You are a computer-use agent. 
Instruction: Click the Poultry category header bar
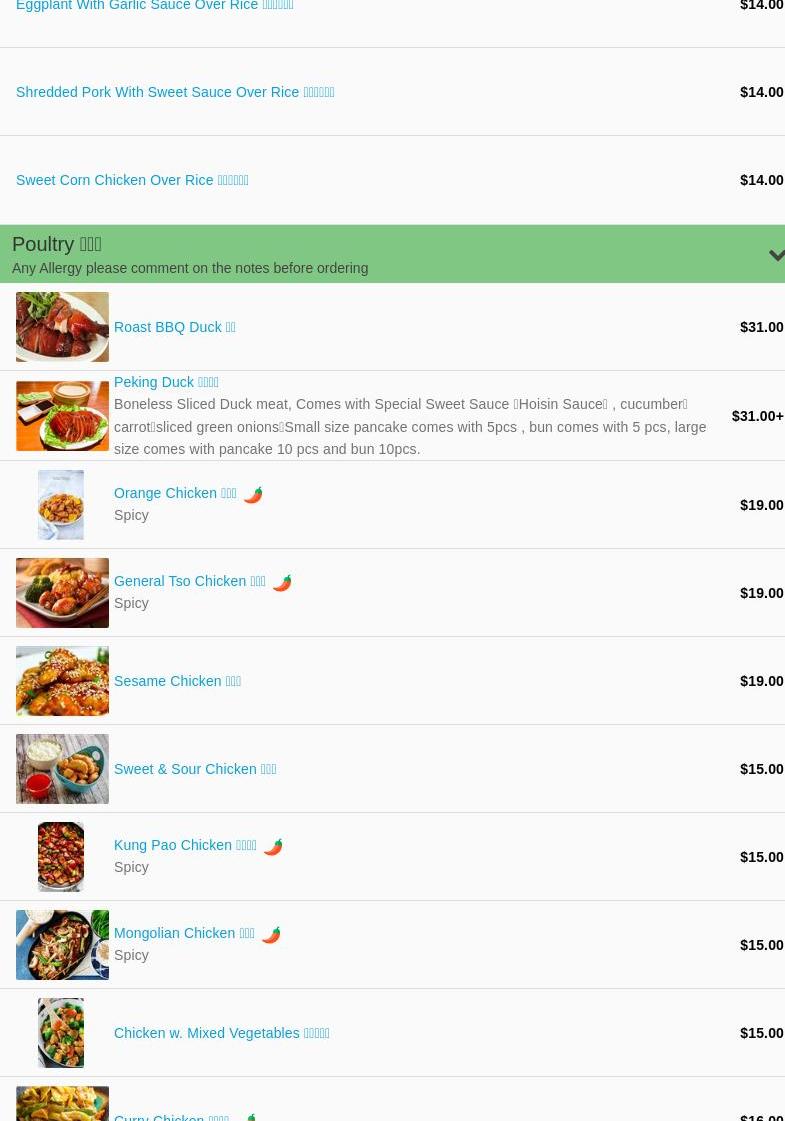[392, 254]
